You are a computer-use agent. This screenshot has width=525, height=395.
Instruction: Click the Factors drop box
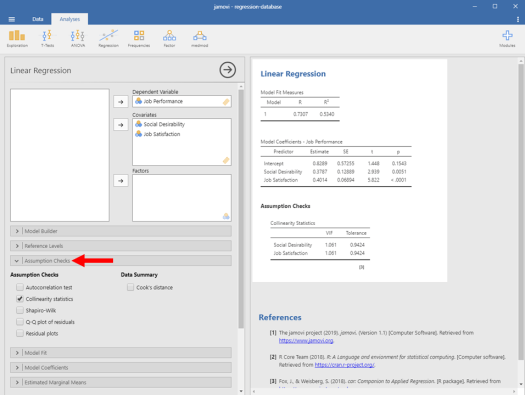pos(182,198)
